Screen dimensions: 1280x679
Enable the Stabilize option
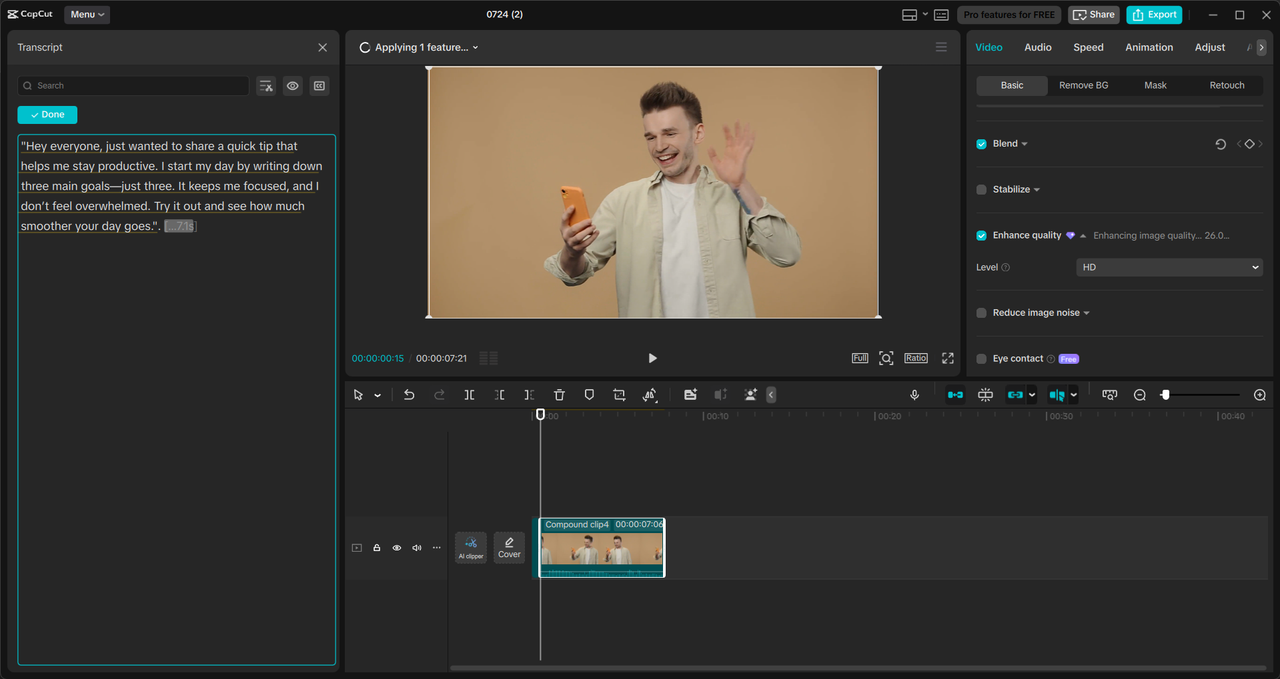click(x=981, y=189)
